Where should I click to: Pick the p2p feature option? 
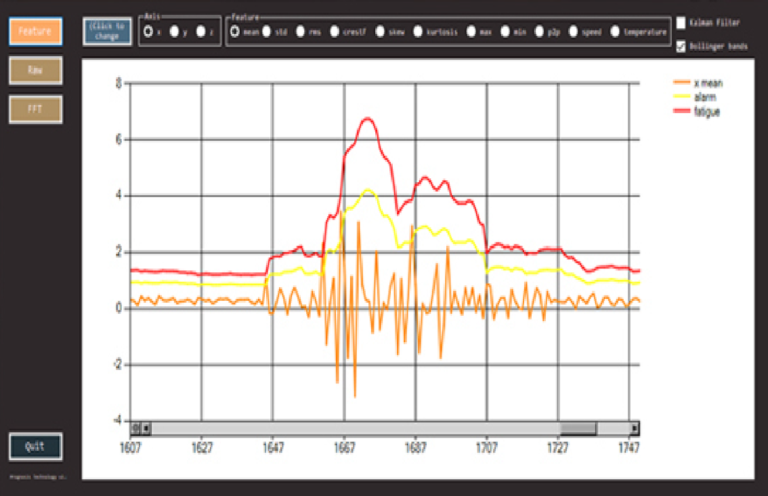click(x=540, y=32)
